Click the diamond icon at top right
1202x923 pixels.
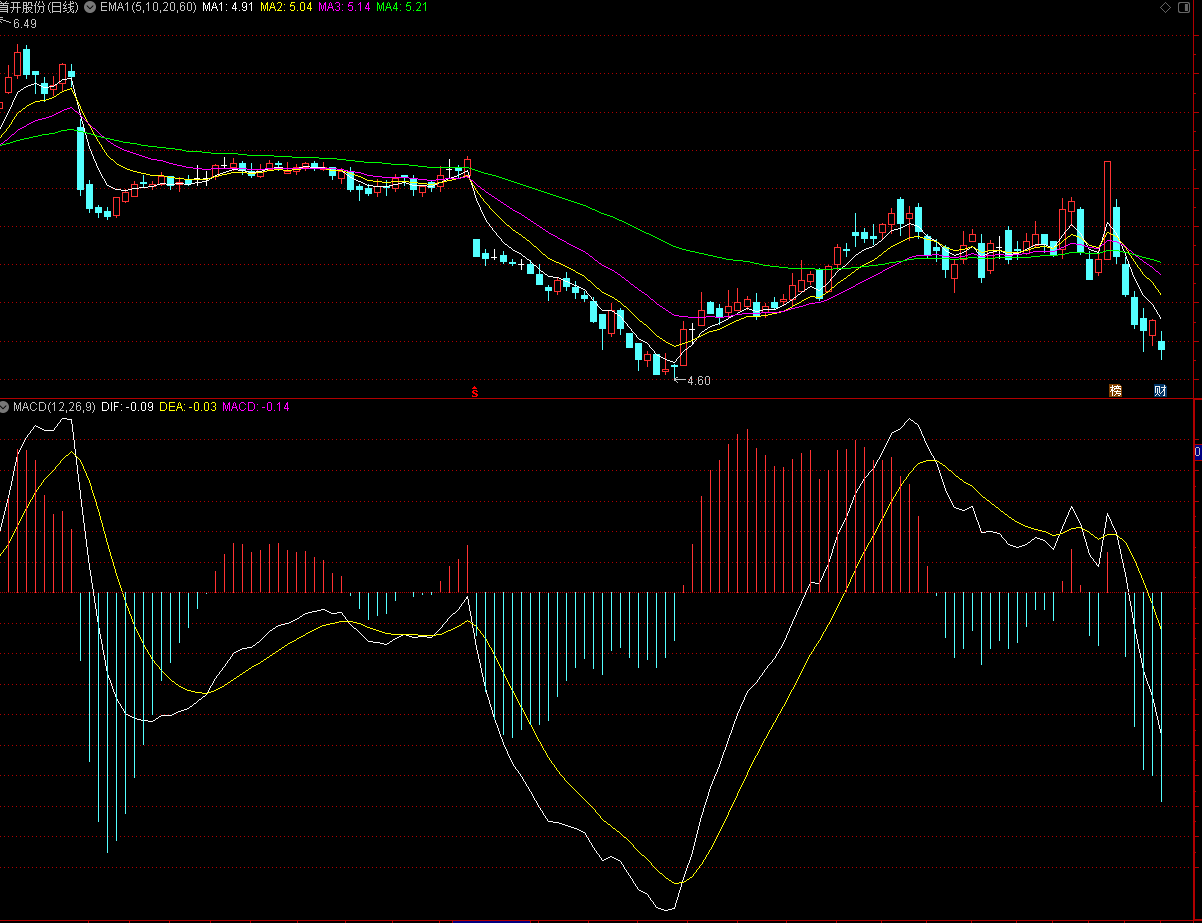(1165, 6)
